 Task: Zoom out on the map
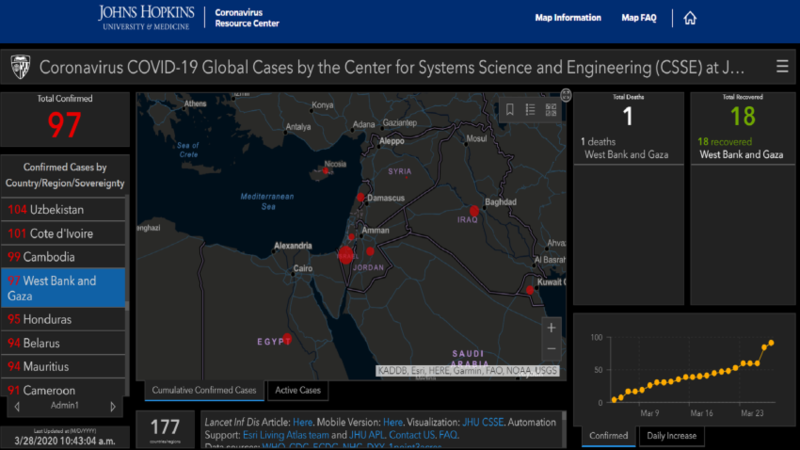pos(551,349)
